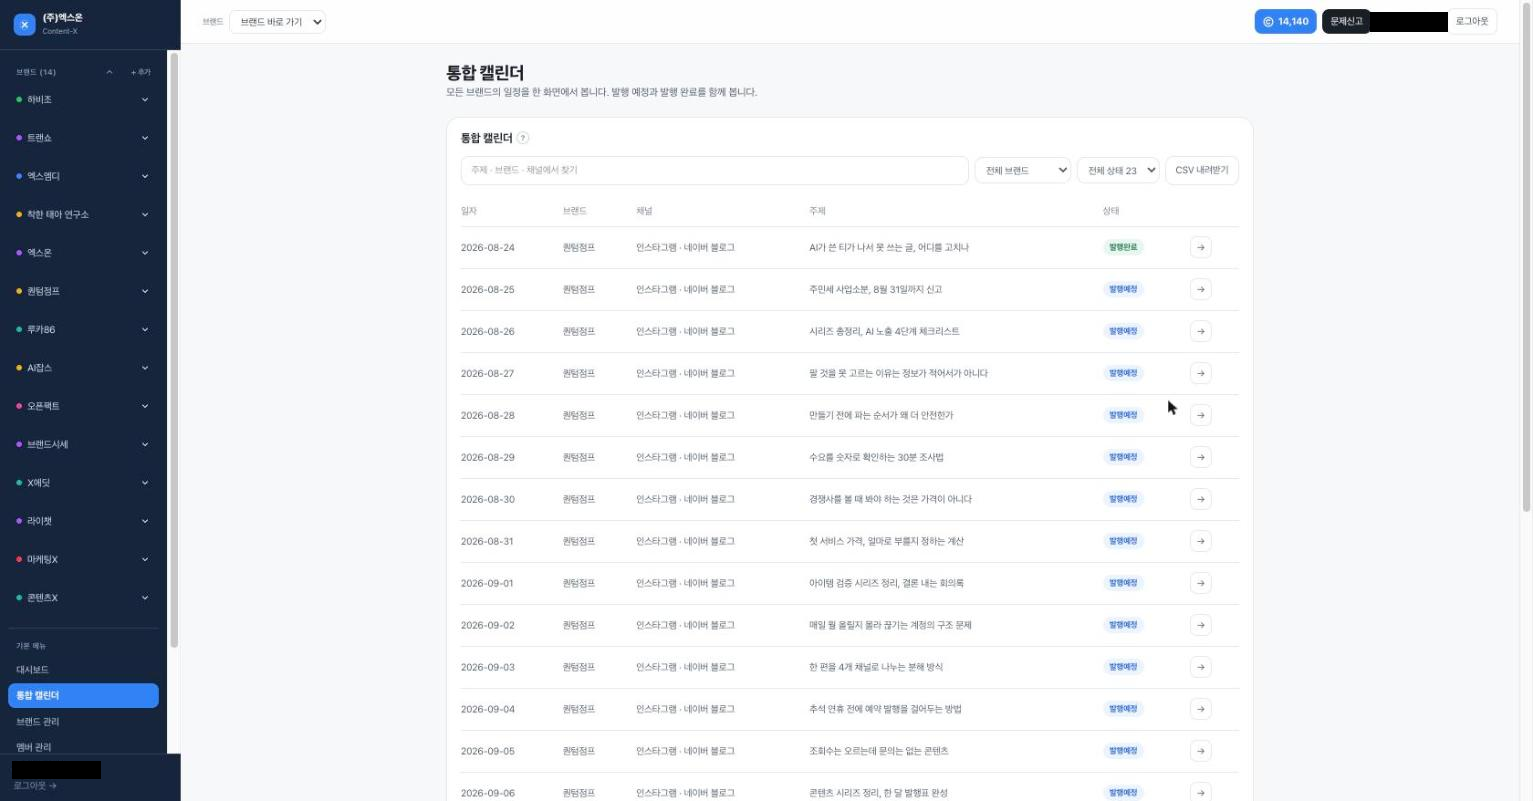
Task: Expand the AI잡스 brand chevron
Action: (x=145, y=368)
